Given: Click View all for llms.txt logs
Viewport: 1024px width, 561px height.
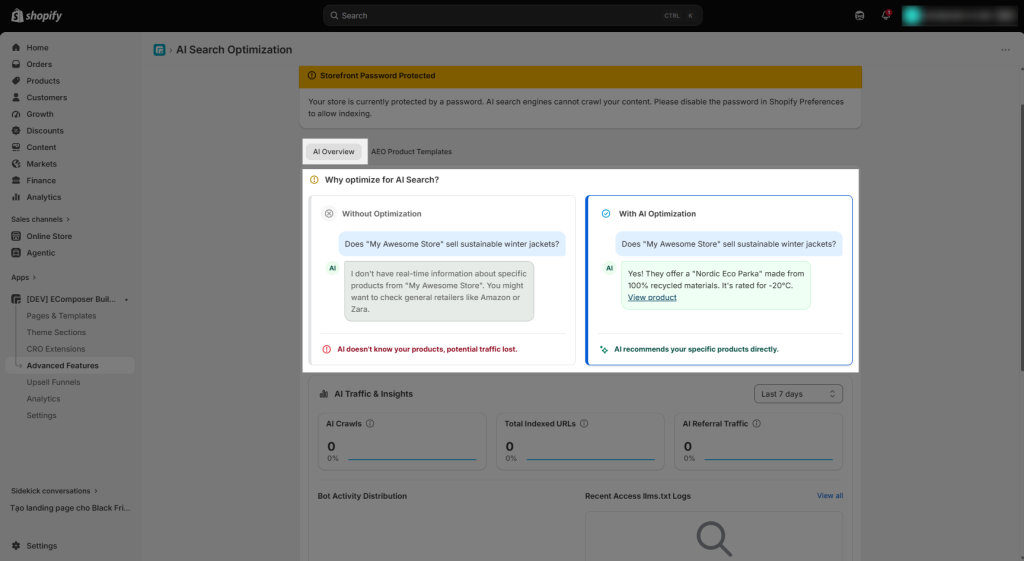Looking at the screenshot, I should [829, 496].
